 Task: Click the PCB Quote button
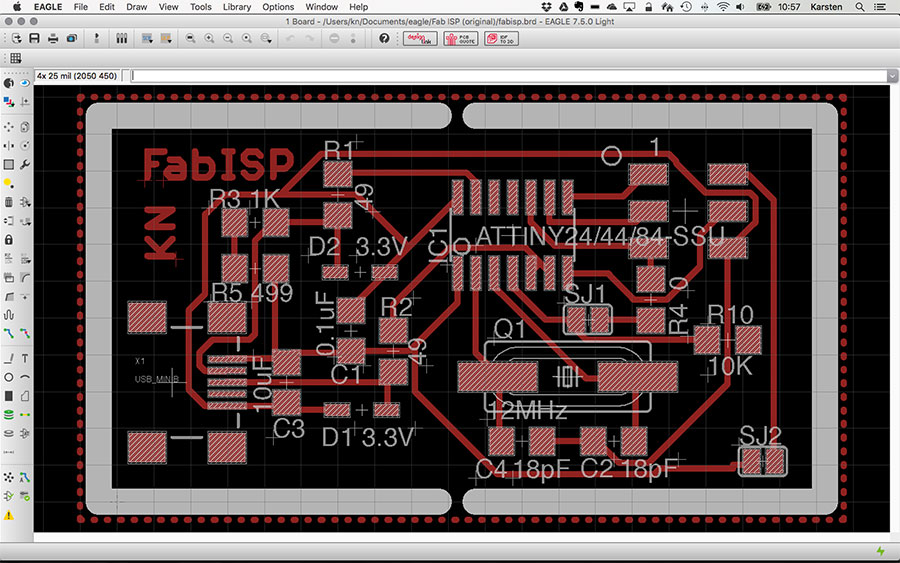pyautogui.click(x=461, y=38)
